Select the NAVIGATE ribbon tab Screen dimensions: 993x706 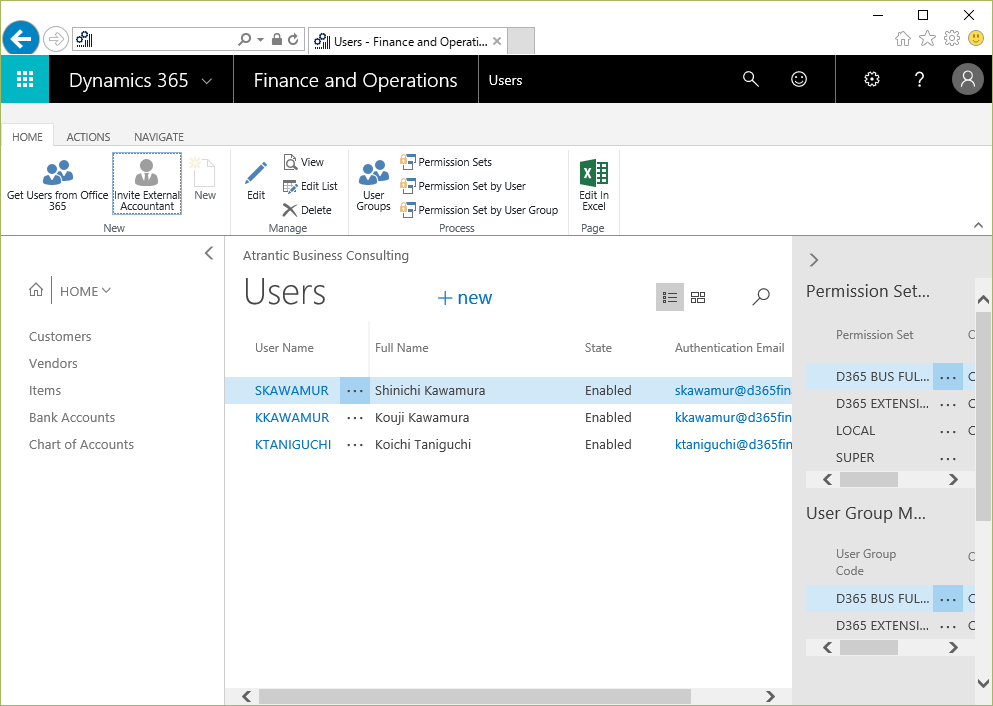[x=159, y=137]
